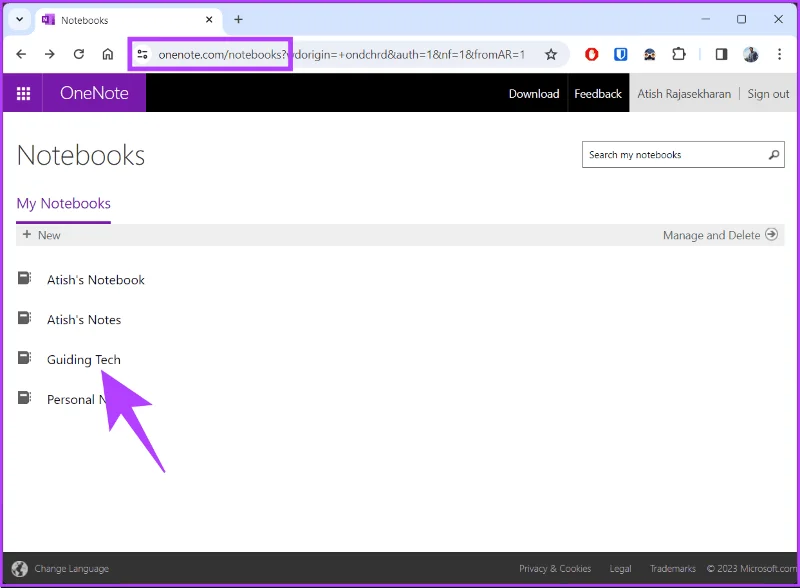
Task: Click the address bar URL
Action: [x=341, y=55]
